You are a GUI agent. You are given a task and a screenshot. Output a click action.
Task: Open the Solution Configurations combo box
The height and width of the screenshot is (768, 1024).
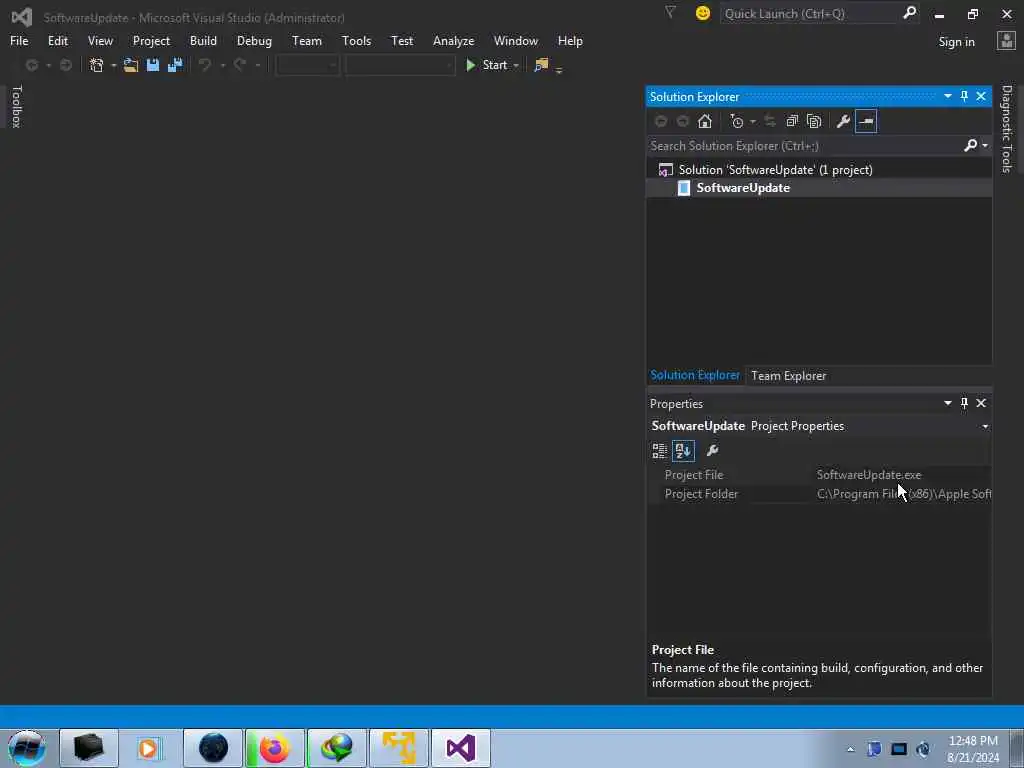pos(308,65)
